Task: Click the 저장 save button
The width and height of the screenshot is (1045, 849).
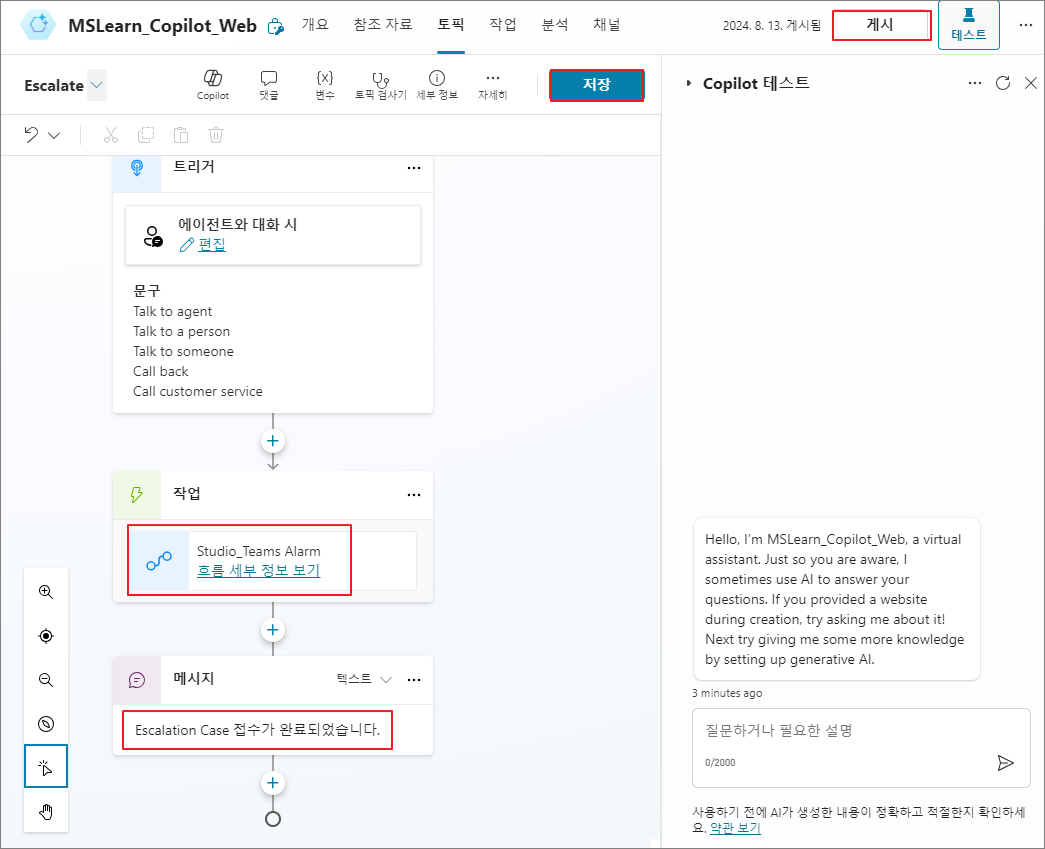Action: (596, 85)
